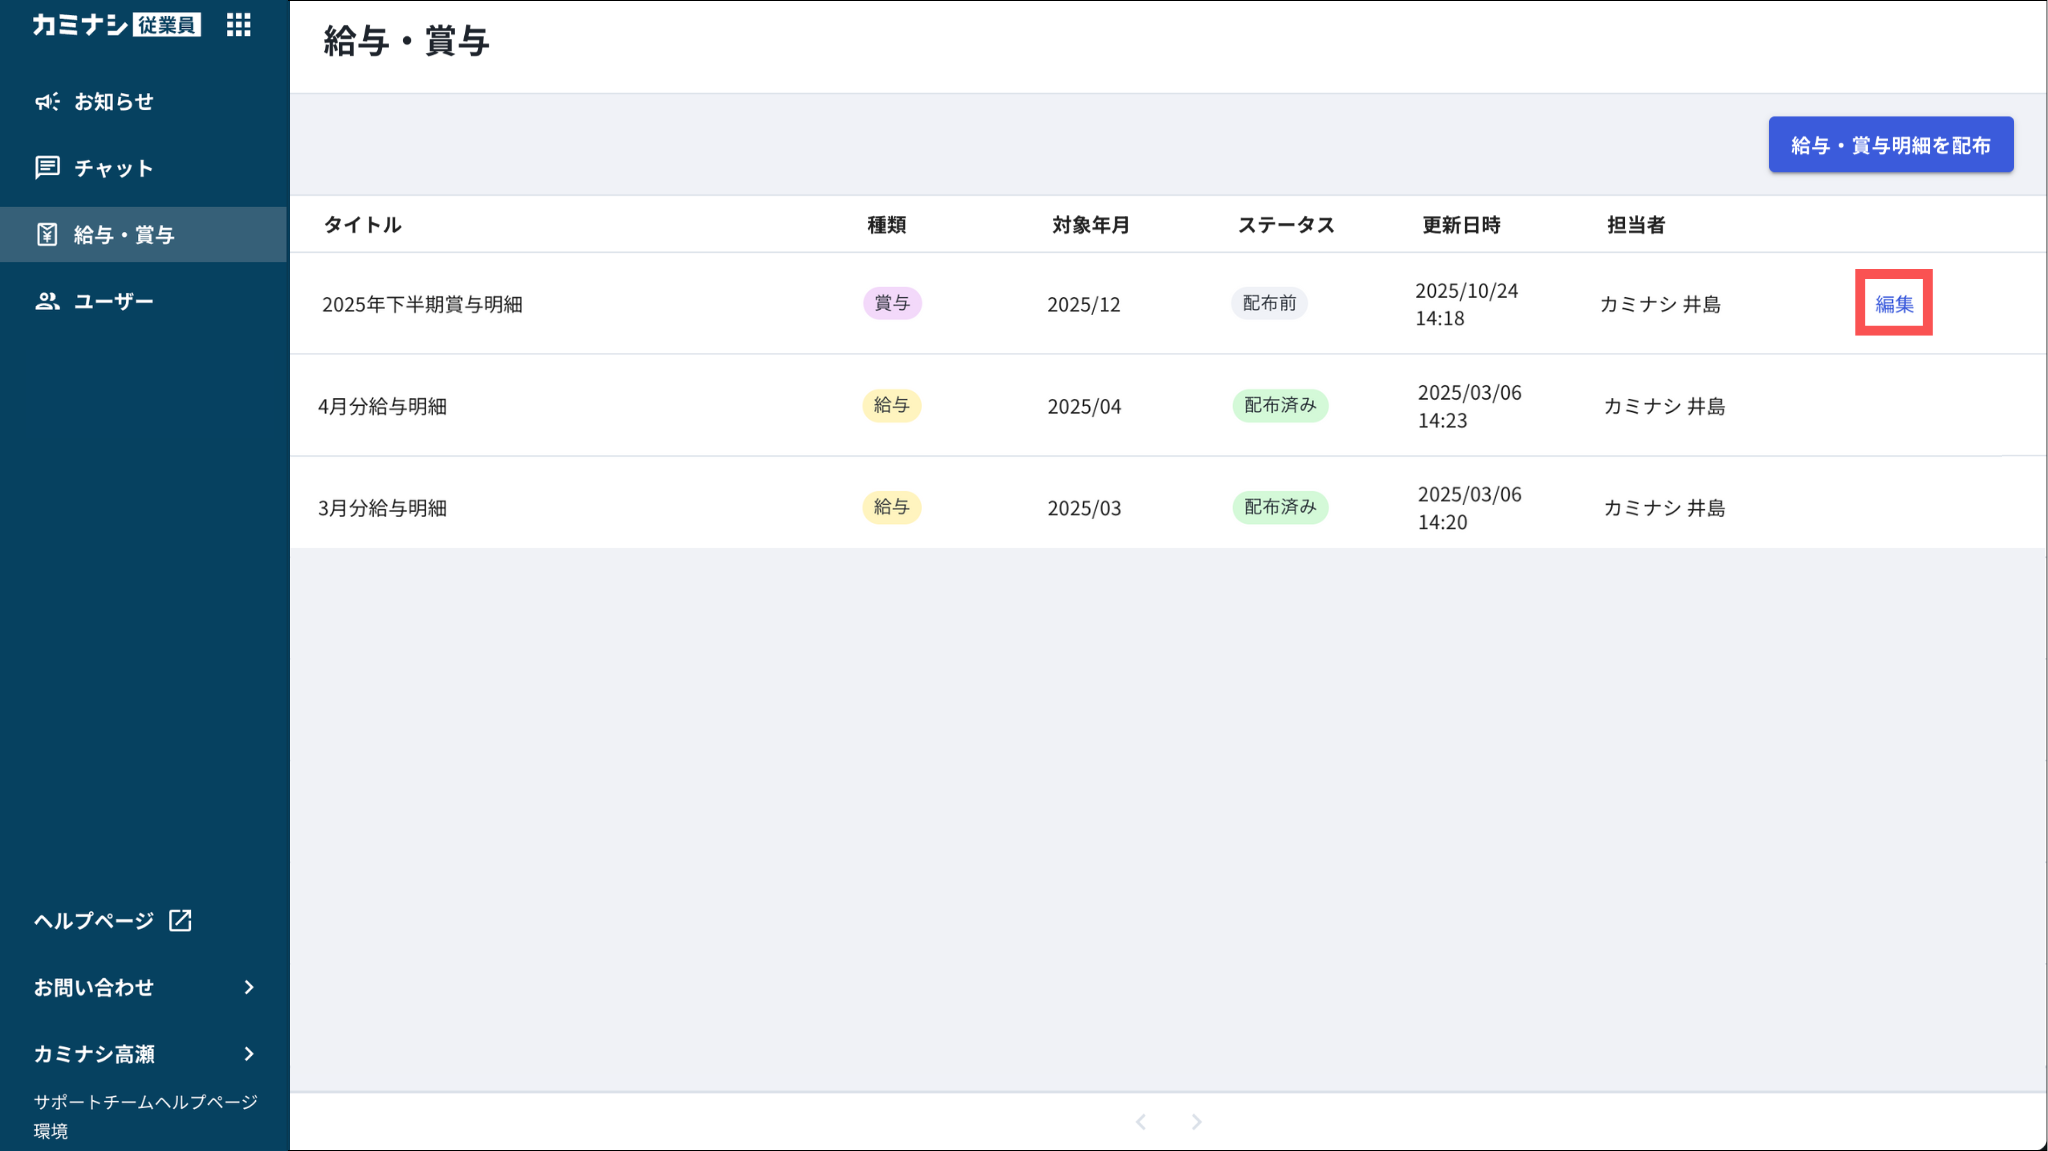This screenshot has height=1151, width=2048.
Task: Open the お知らせ menu item
Action: pos(113,101)
